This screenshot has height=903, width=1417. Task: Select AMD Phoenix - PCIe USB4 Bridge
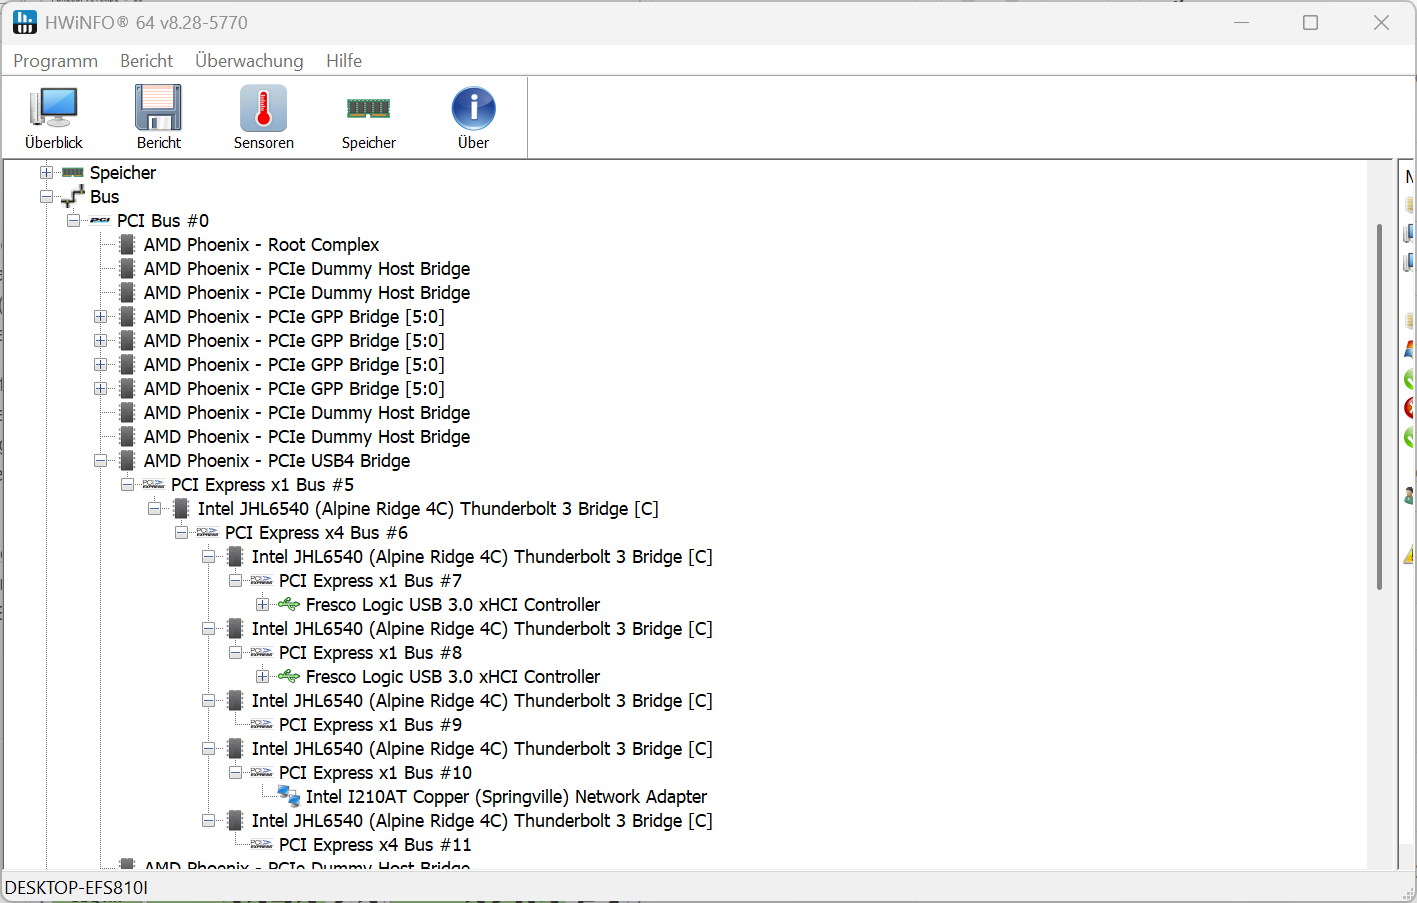277,460
